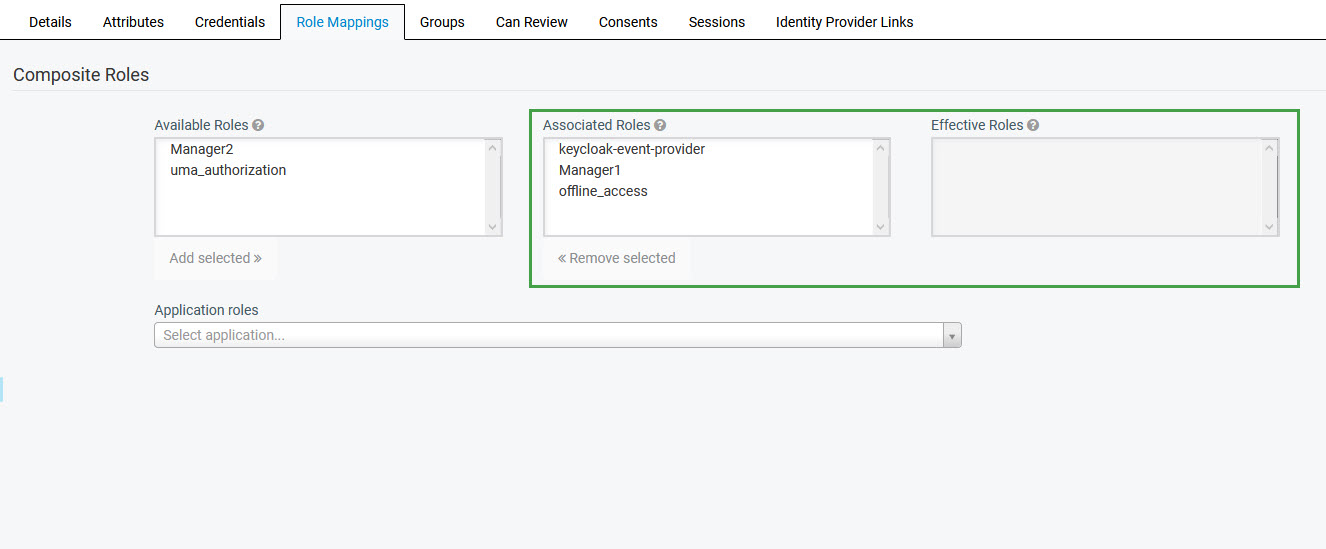Open the Consents tab
This screenshot has height=549, width=1326.
(x=628, y=22)
